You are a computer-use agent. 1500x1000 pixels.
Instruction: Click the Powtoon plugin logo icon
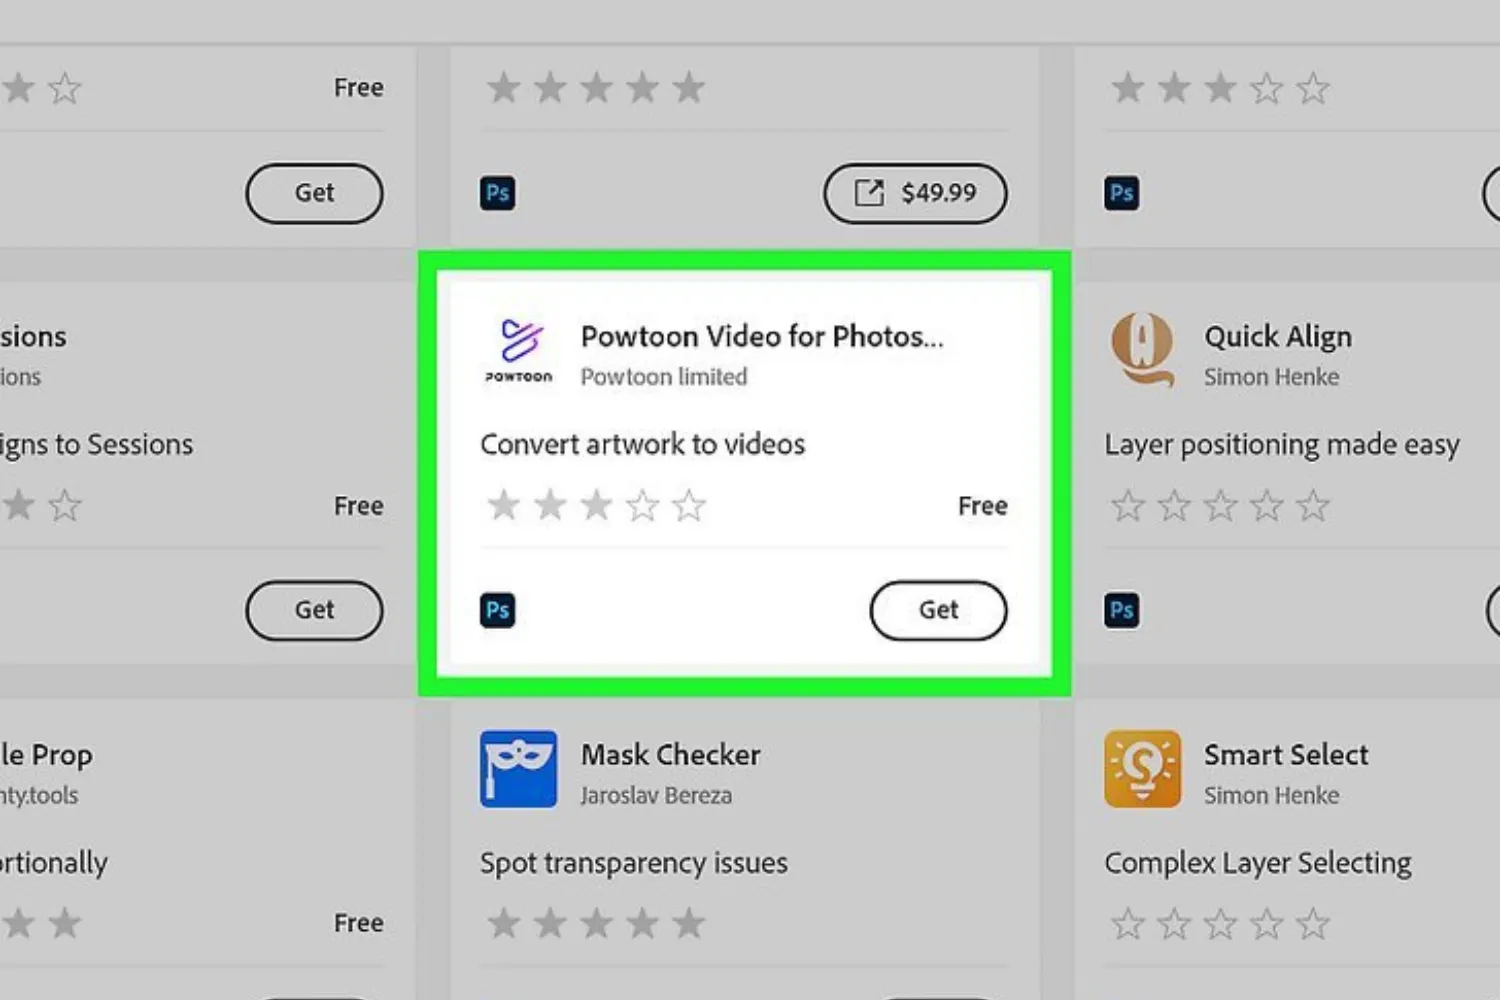click(518, 350)
